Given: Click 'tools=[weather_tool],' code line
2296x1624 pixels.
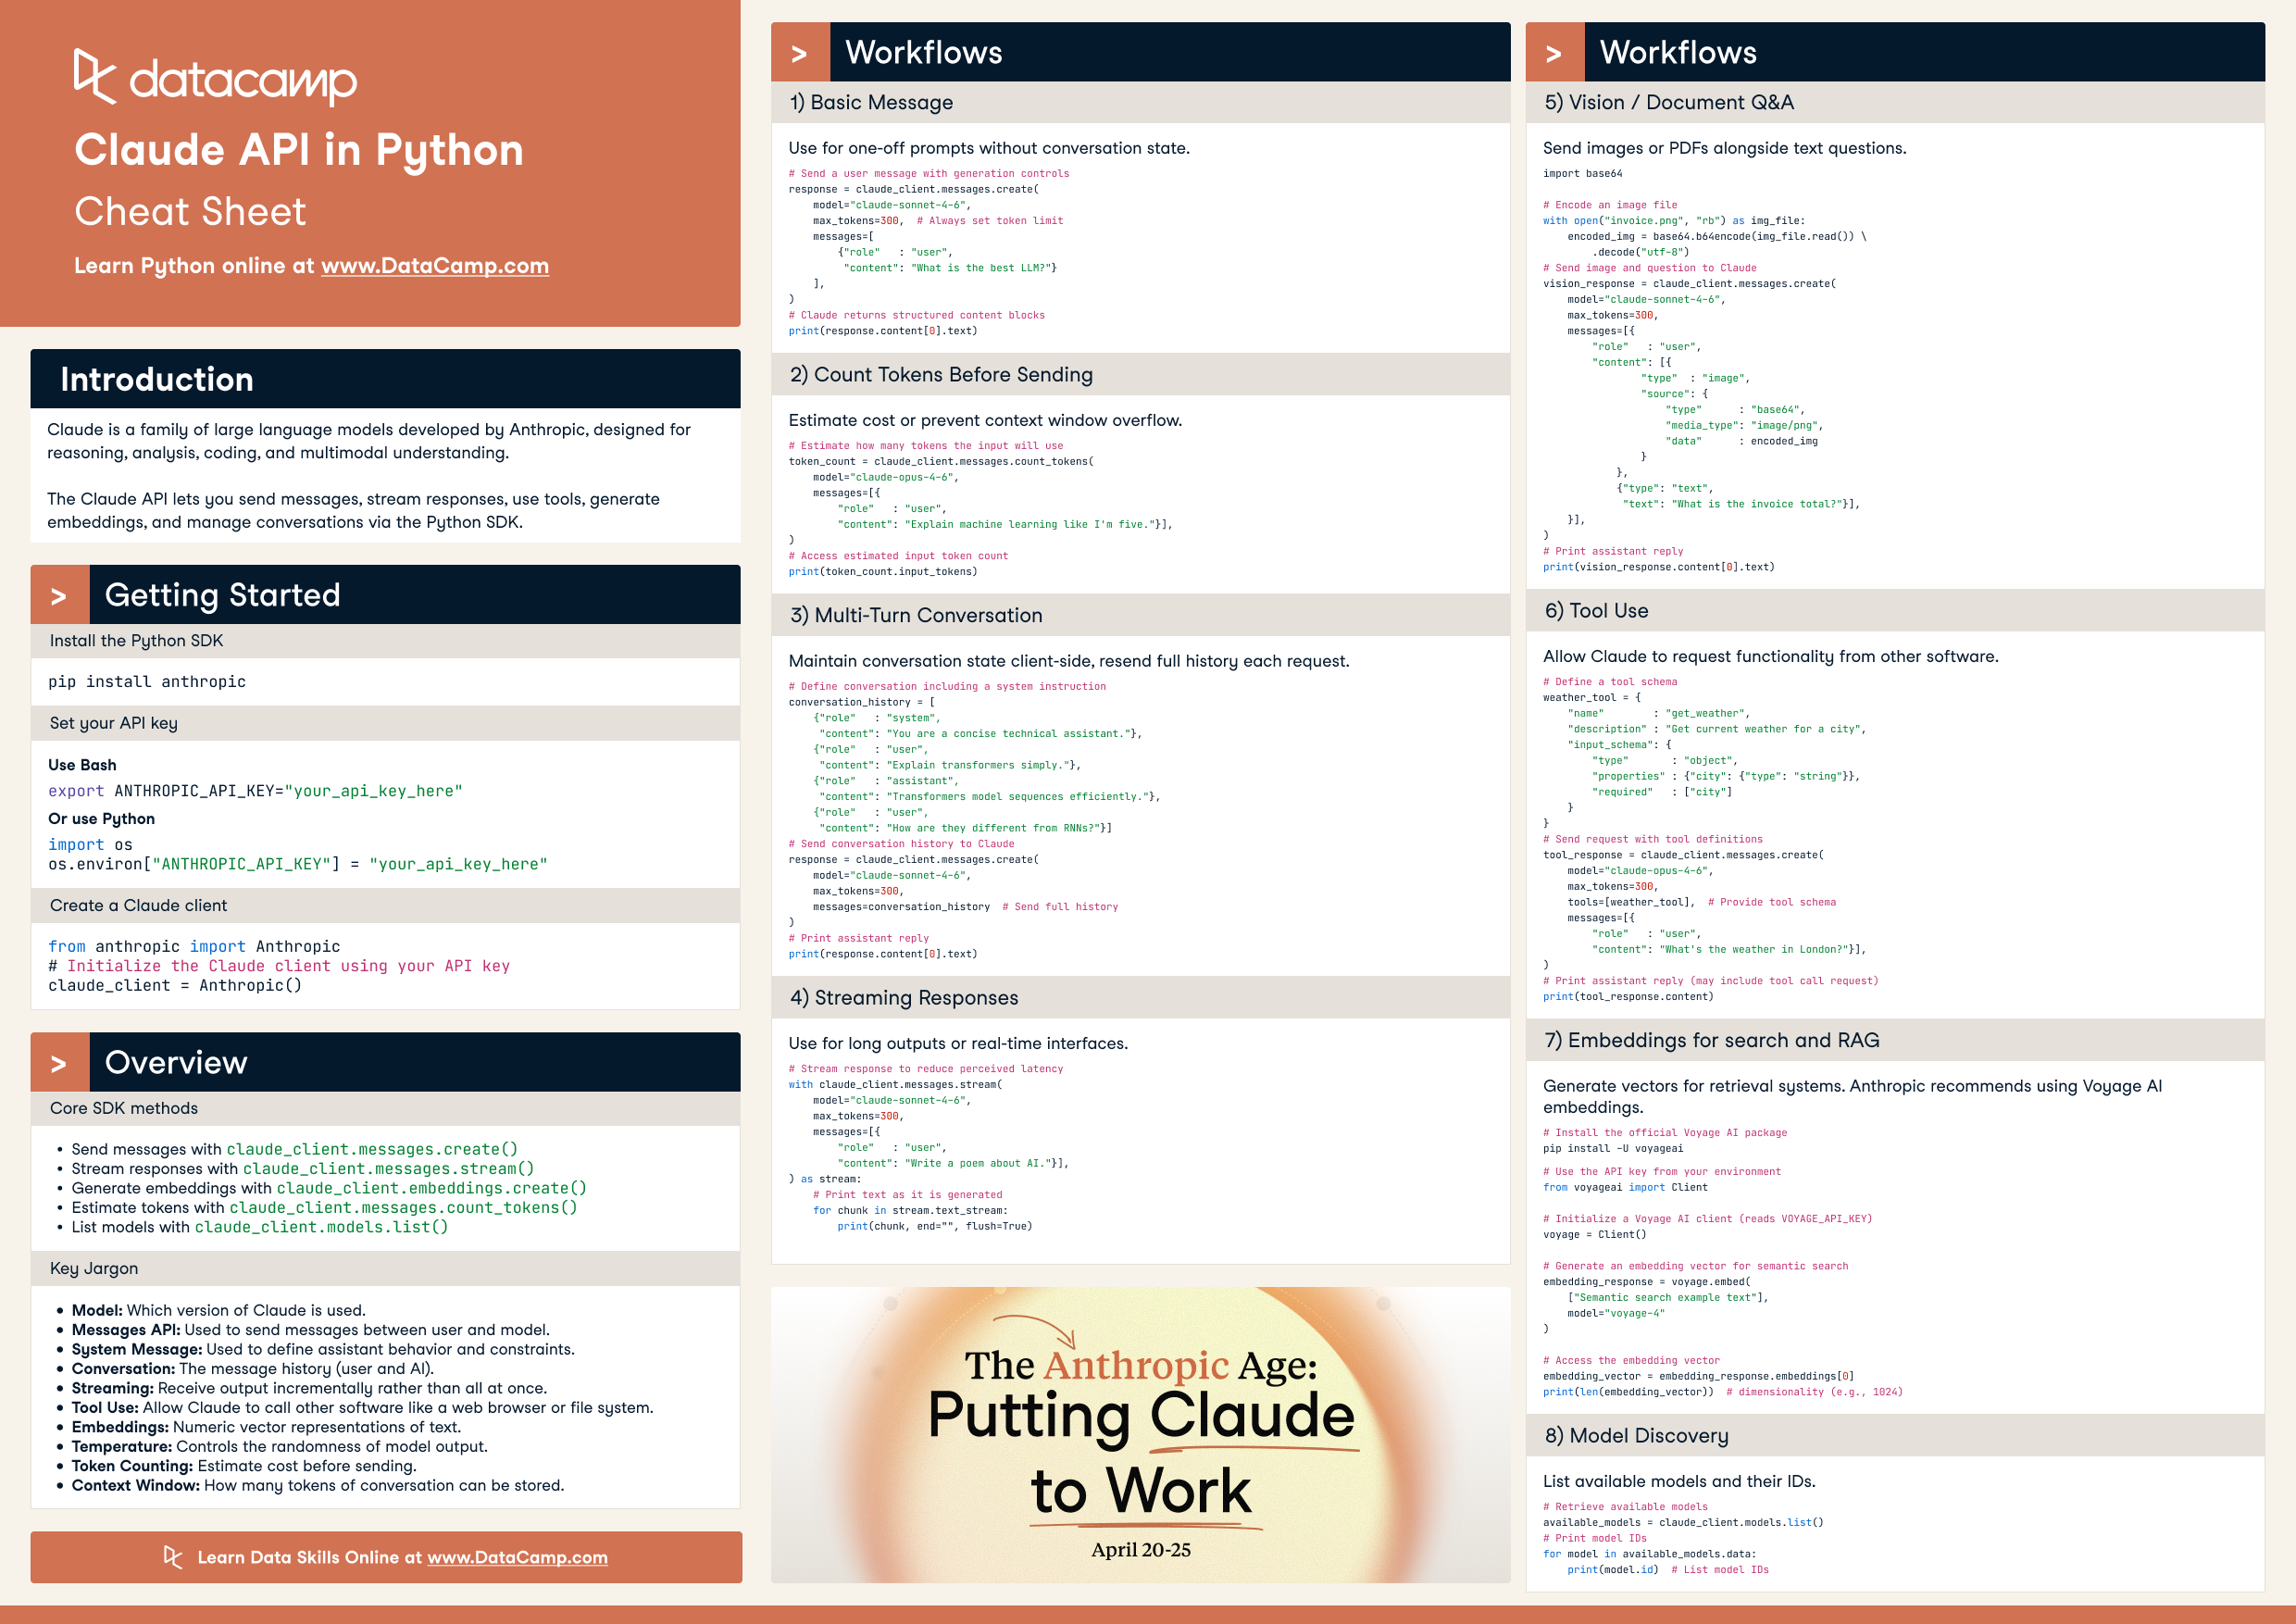Looking at the screenshot, I should (x=1631, y=903).
